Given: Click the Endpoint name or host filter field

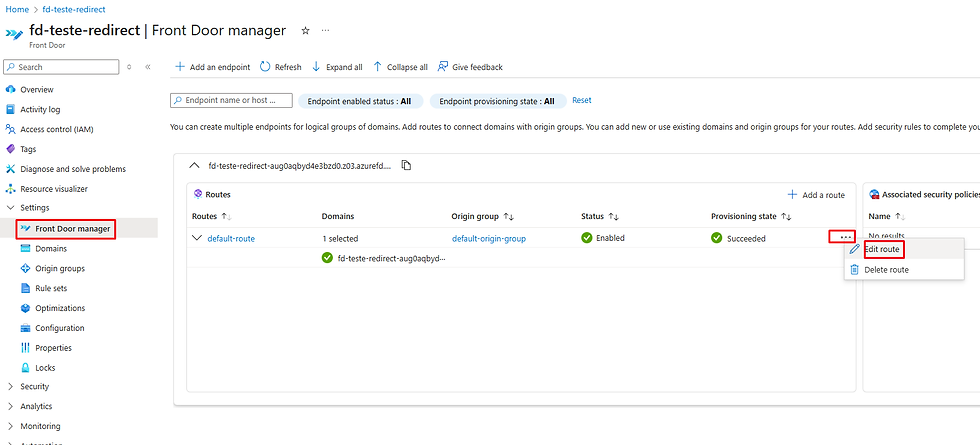Looking at the screenshot, I should click(231, 101).
